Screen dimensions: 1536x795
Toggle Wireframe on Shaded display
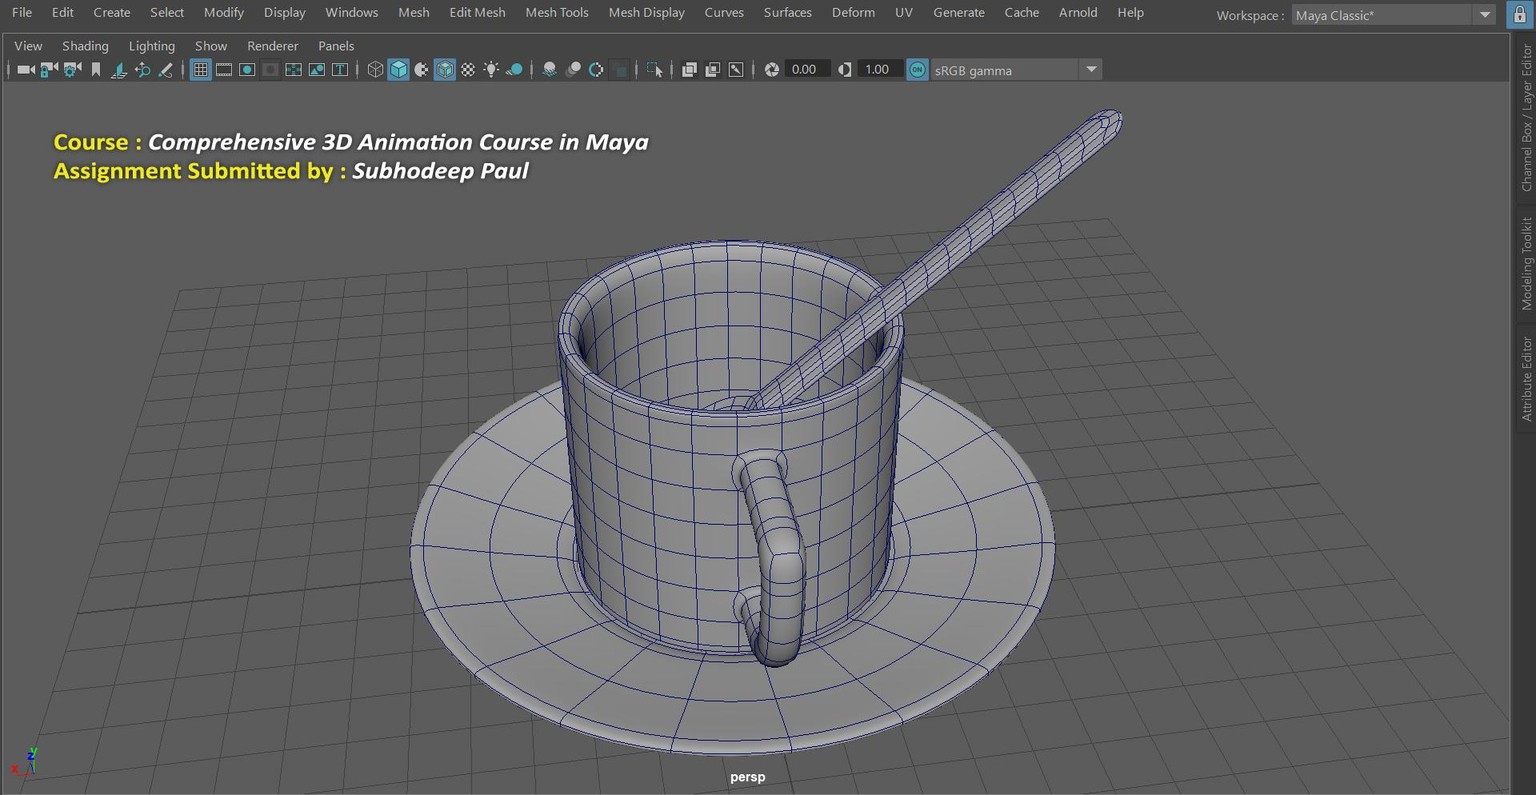point(444,70)
